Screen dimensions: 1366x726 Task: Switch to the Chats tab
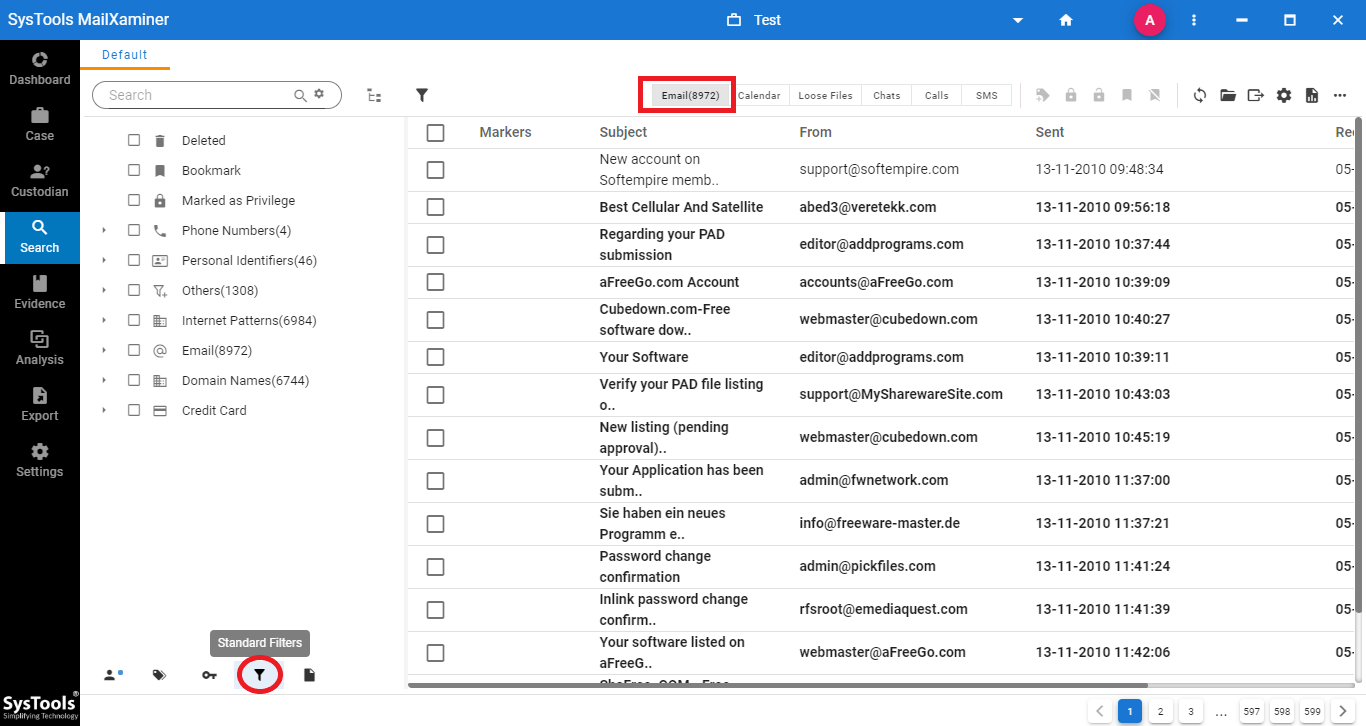[886, 95]
